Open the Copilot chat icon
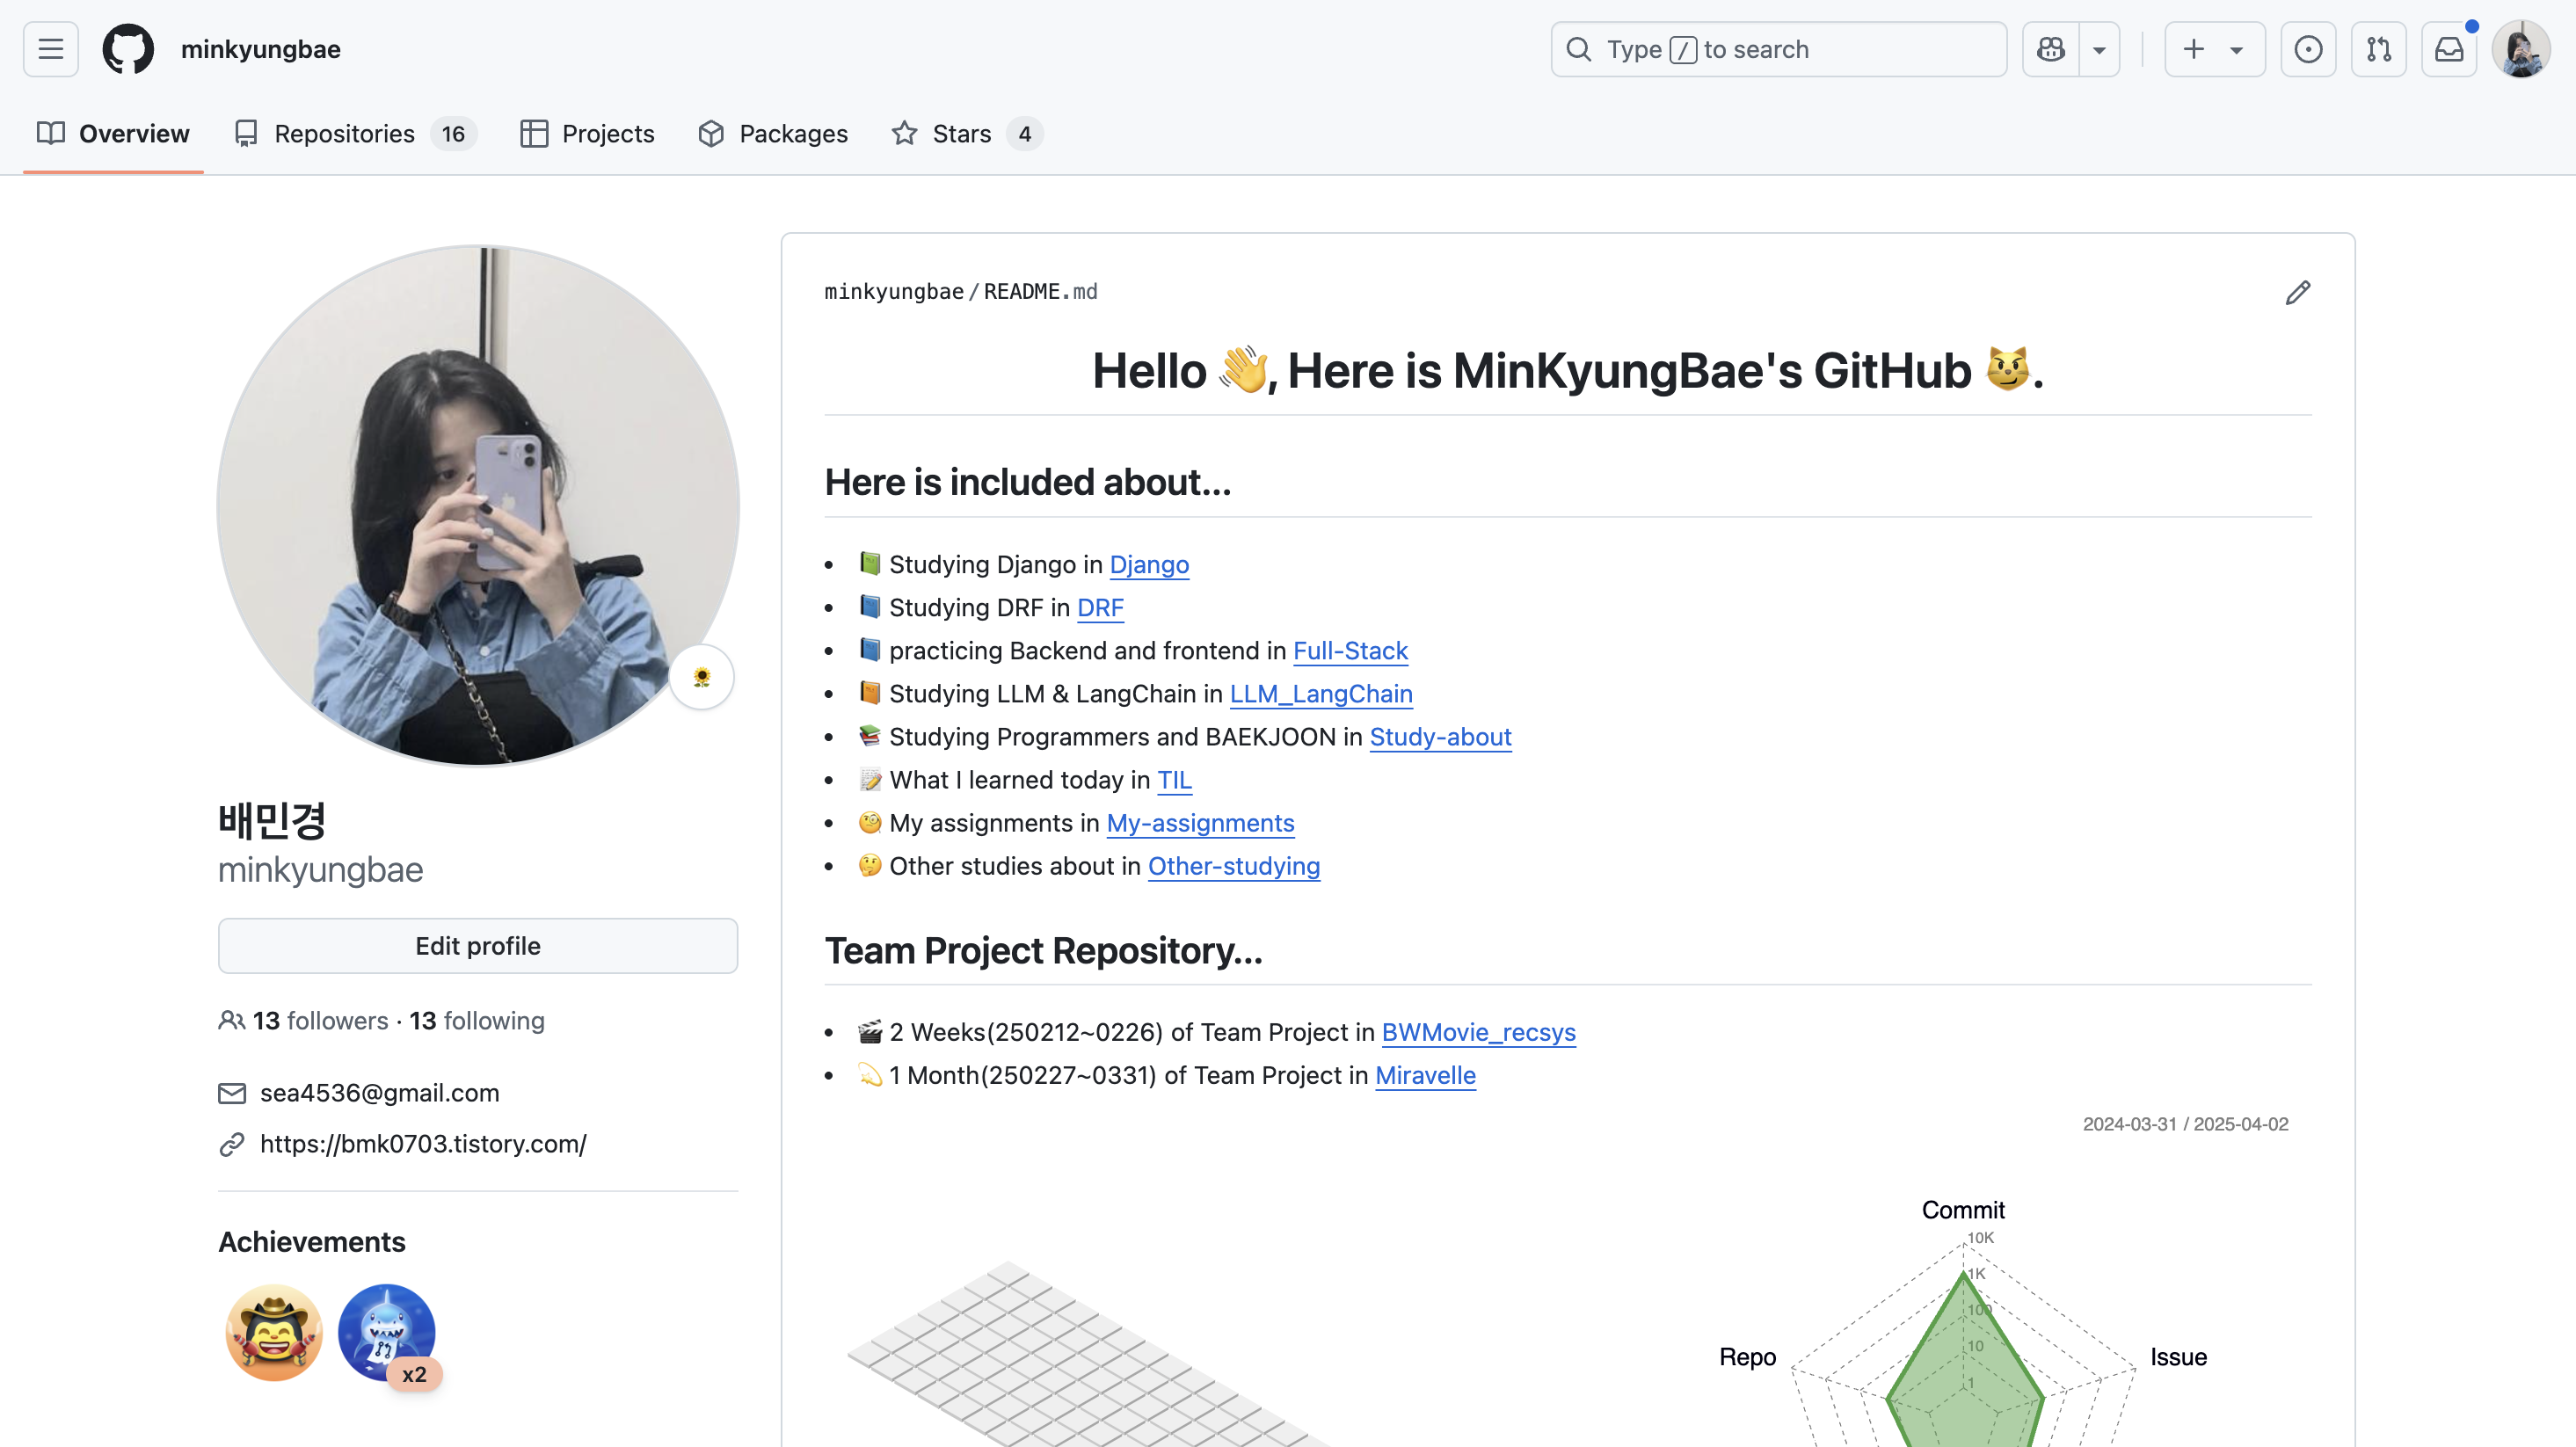This screenshot has height=1447, width=2576. tap(2051, 49)
